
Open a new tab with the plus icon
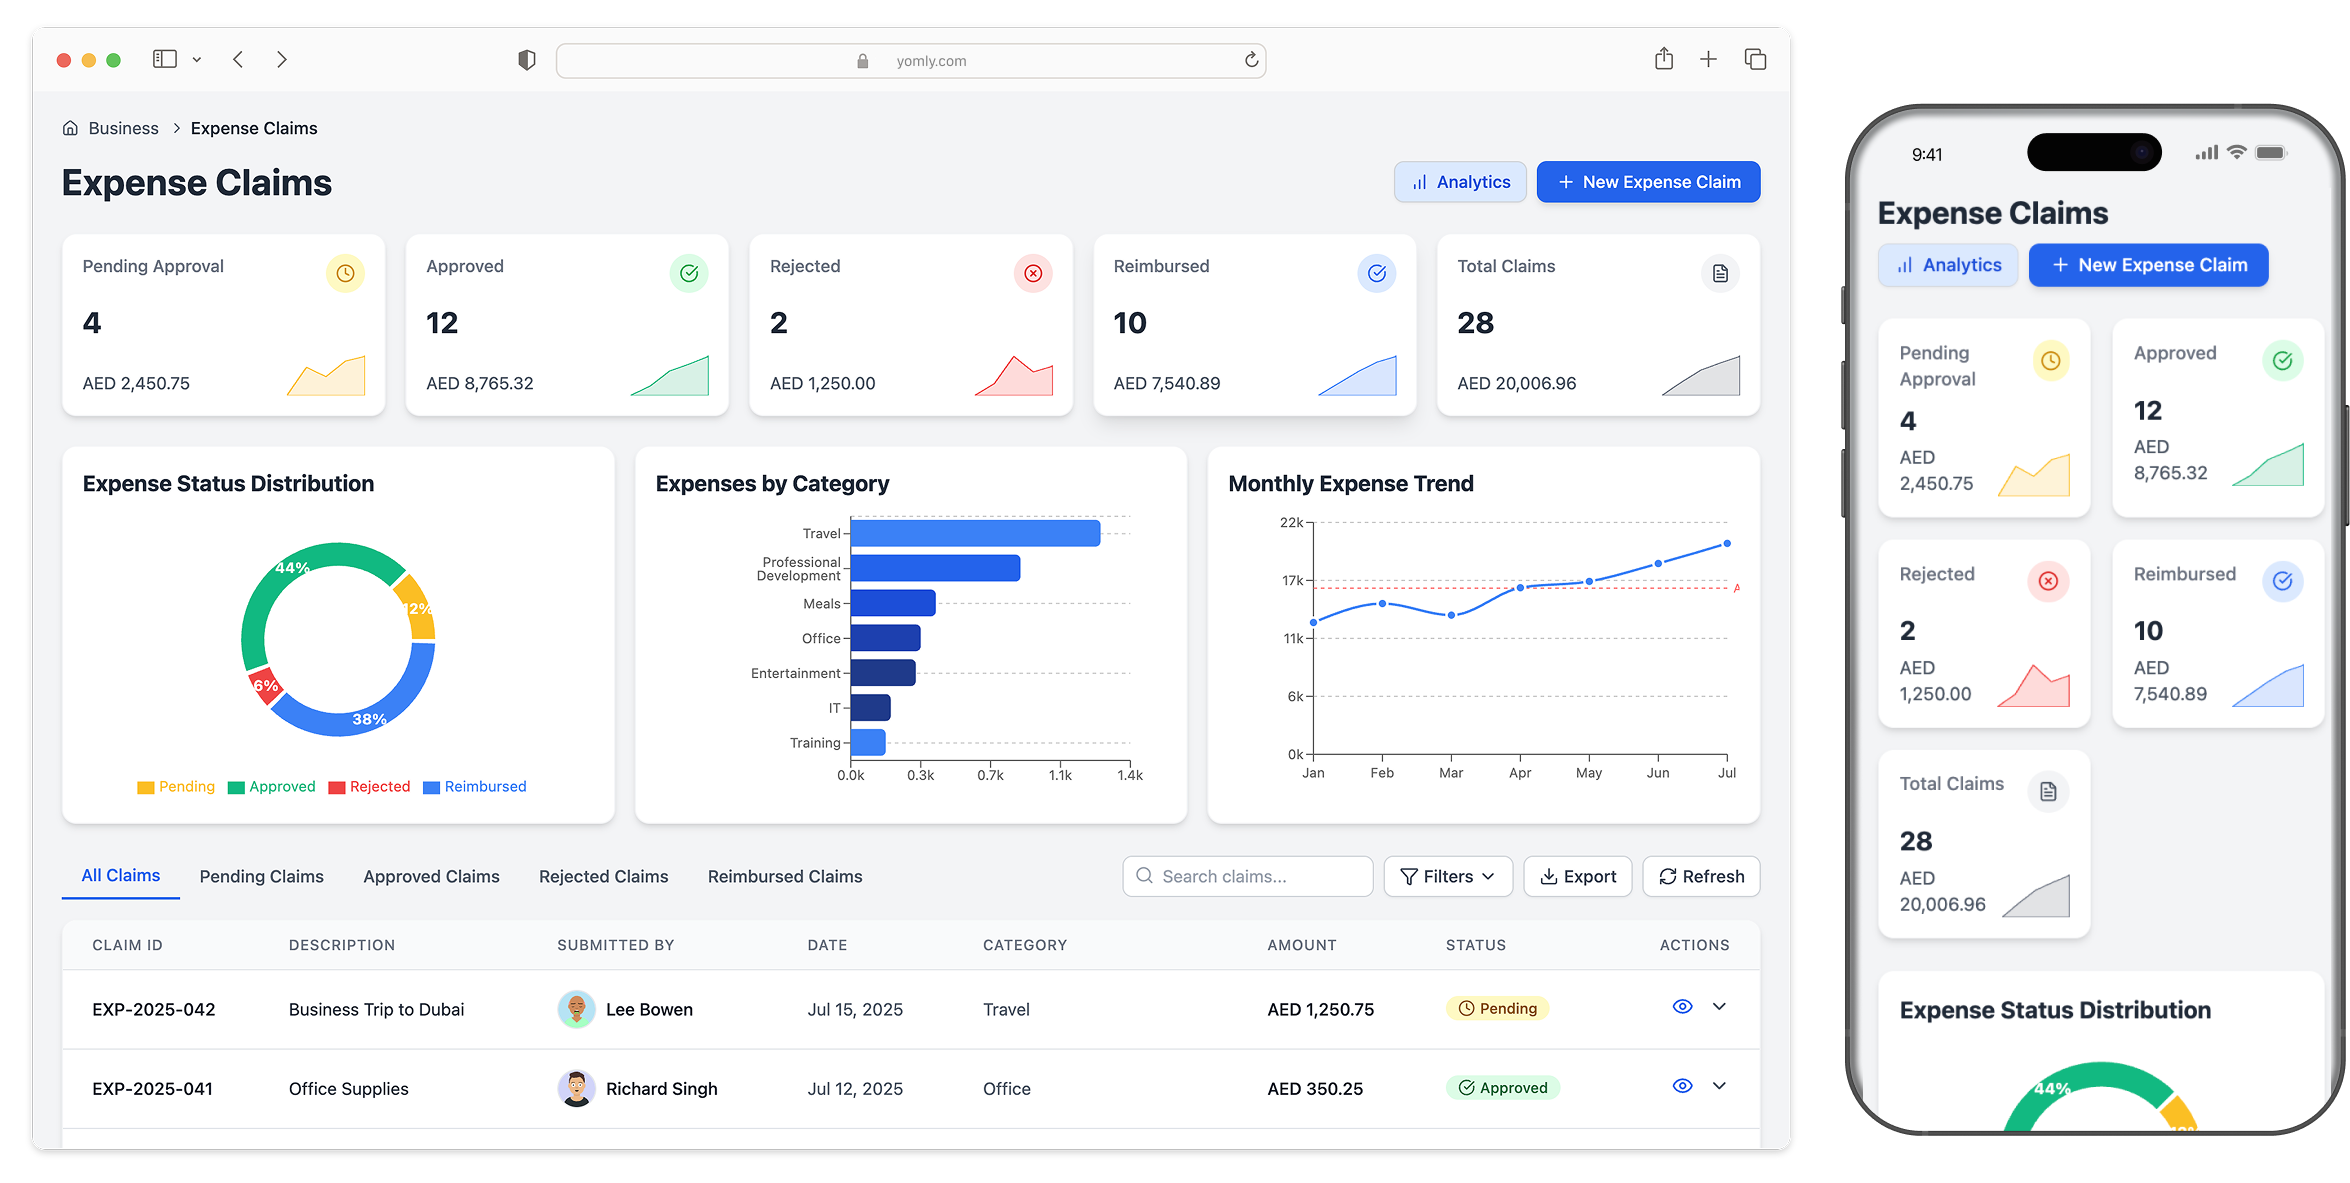pyautogui.click(x=1708, y=60)
